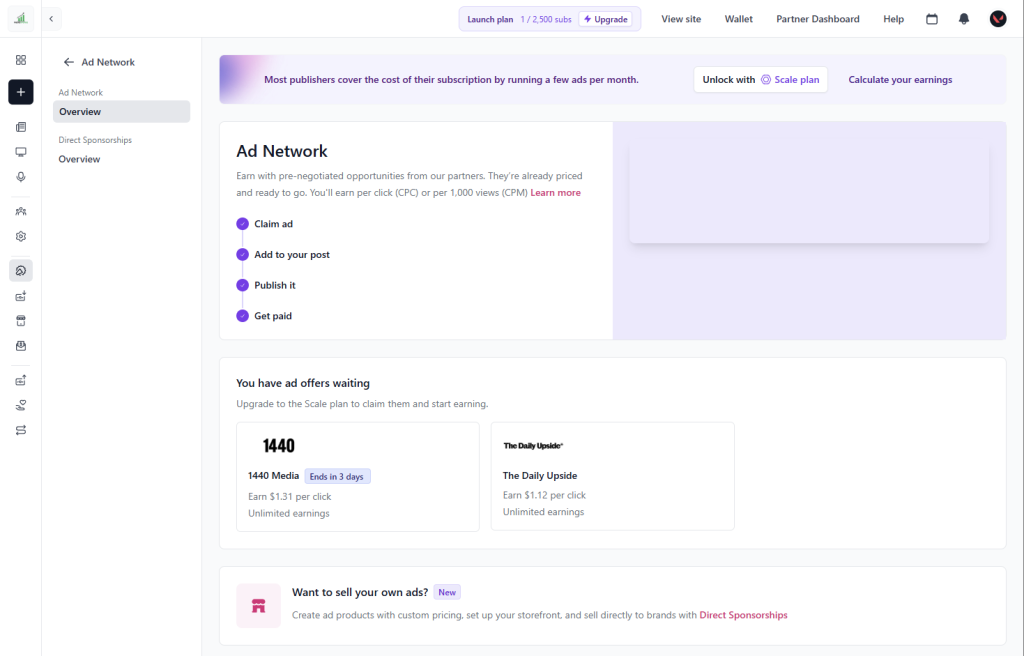Click the Upgrade button in top bar

click(605, 19)
